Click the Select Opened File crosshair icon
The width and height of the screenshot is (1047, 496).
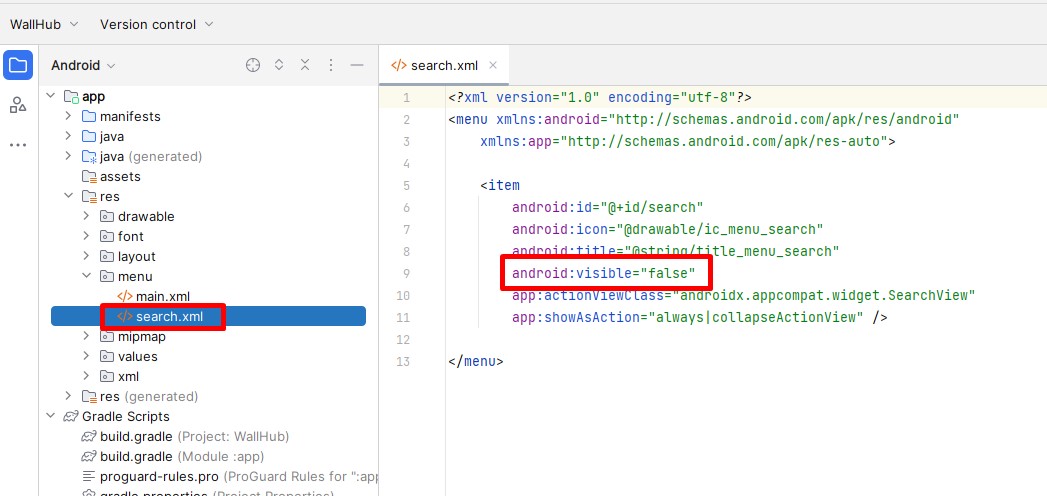point(252,65)
